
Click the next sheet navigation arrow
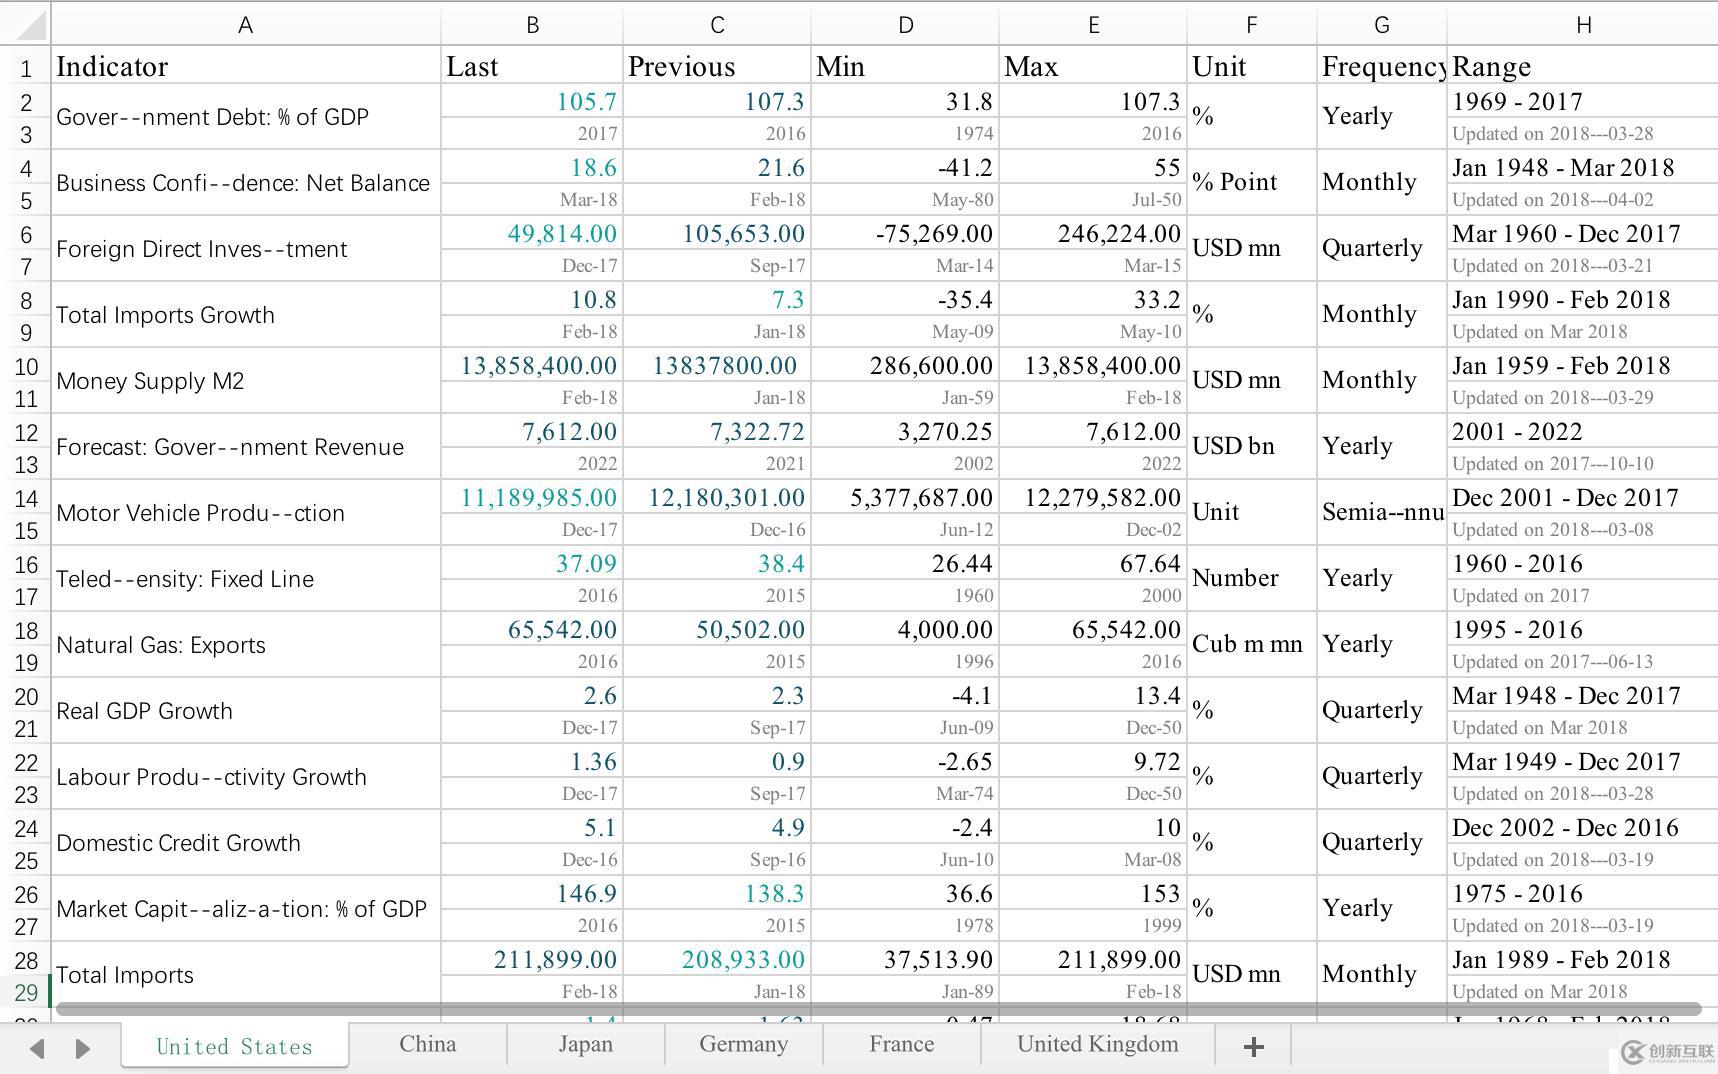point(83,1048)
